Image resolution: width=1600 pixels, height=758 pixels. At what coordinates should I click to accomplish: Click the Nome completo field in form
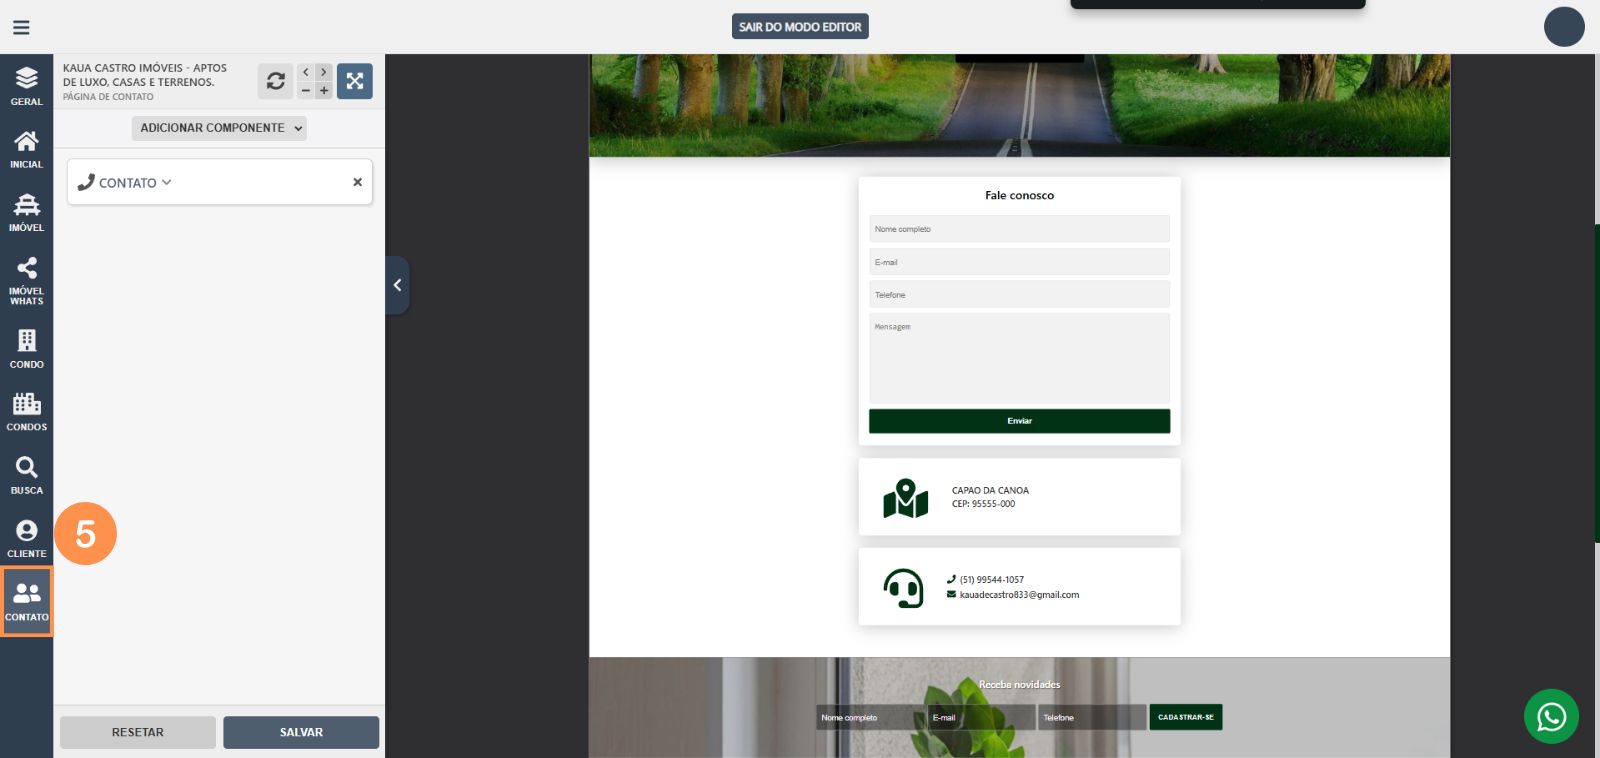1019,229
